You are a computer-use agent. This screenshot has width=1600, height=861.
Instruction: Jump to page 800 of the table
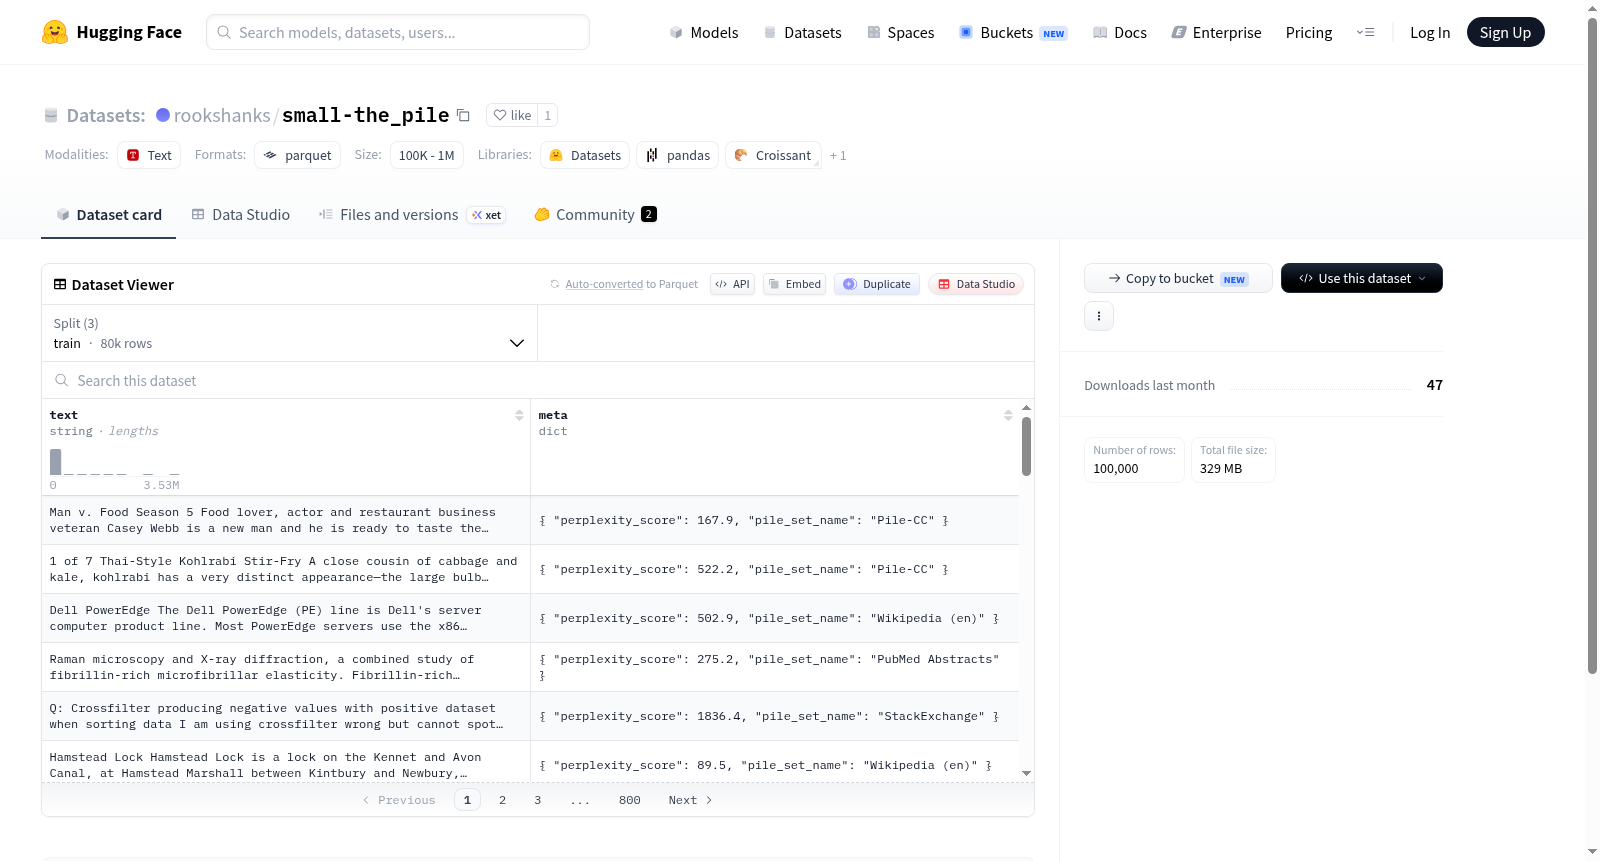click(x=629, y=800)
